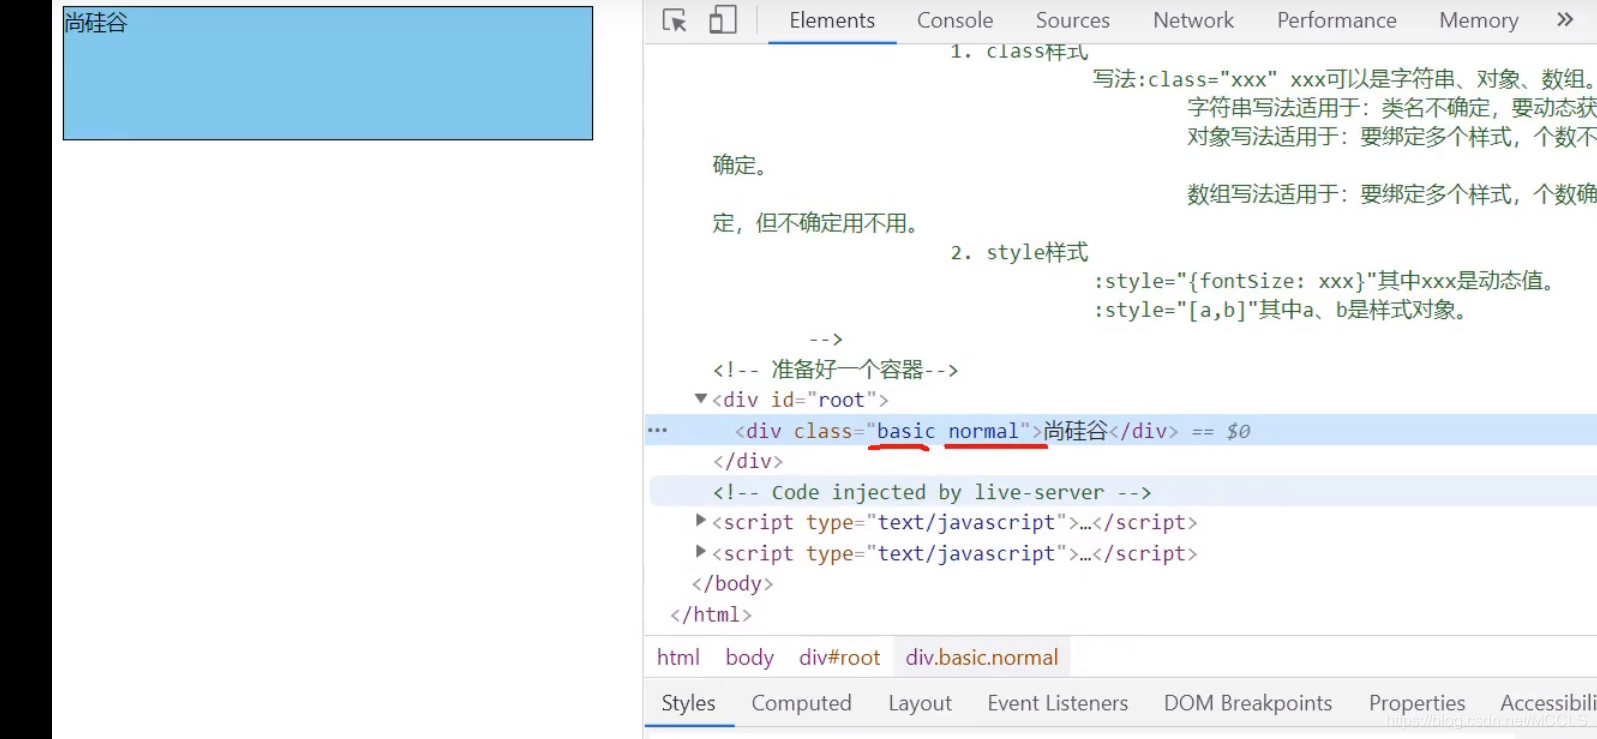Toggle the device toolbar icon

(x=722, y=20)
